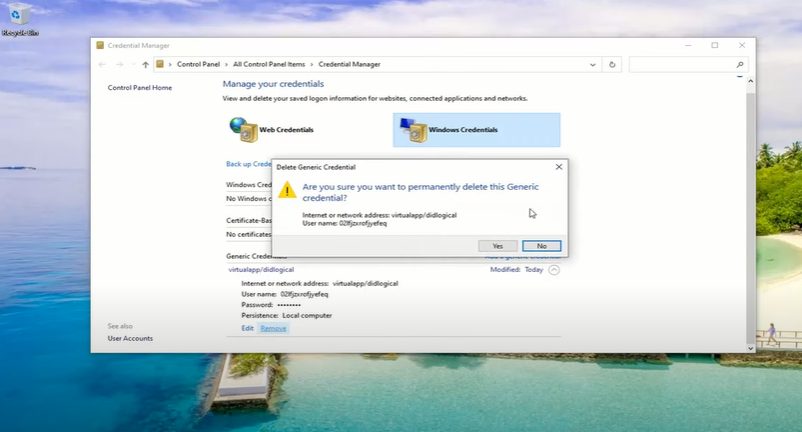Refresh the Credential Manager view
The image size is (802, 432).
click(x=612, y=65)
